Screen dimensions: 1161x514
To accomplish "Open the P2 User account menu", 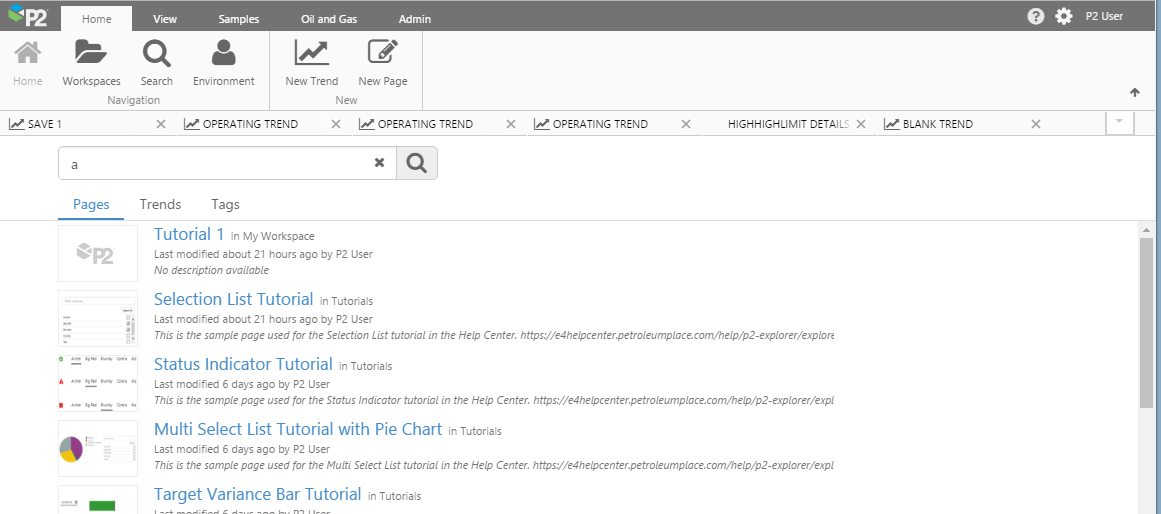I will 1104,16.
